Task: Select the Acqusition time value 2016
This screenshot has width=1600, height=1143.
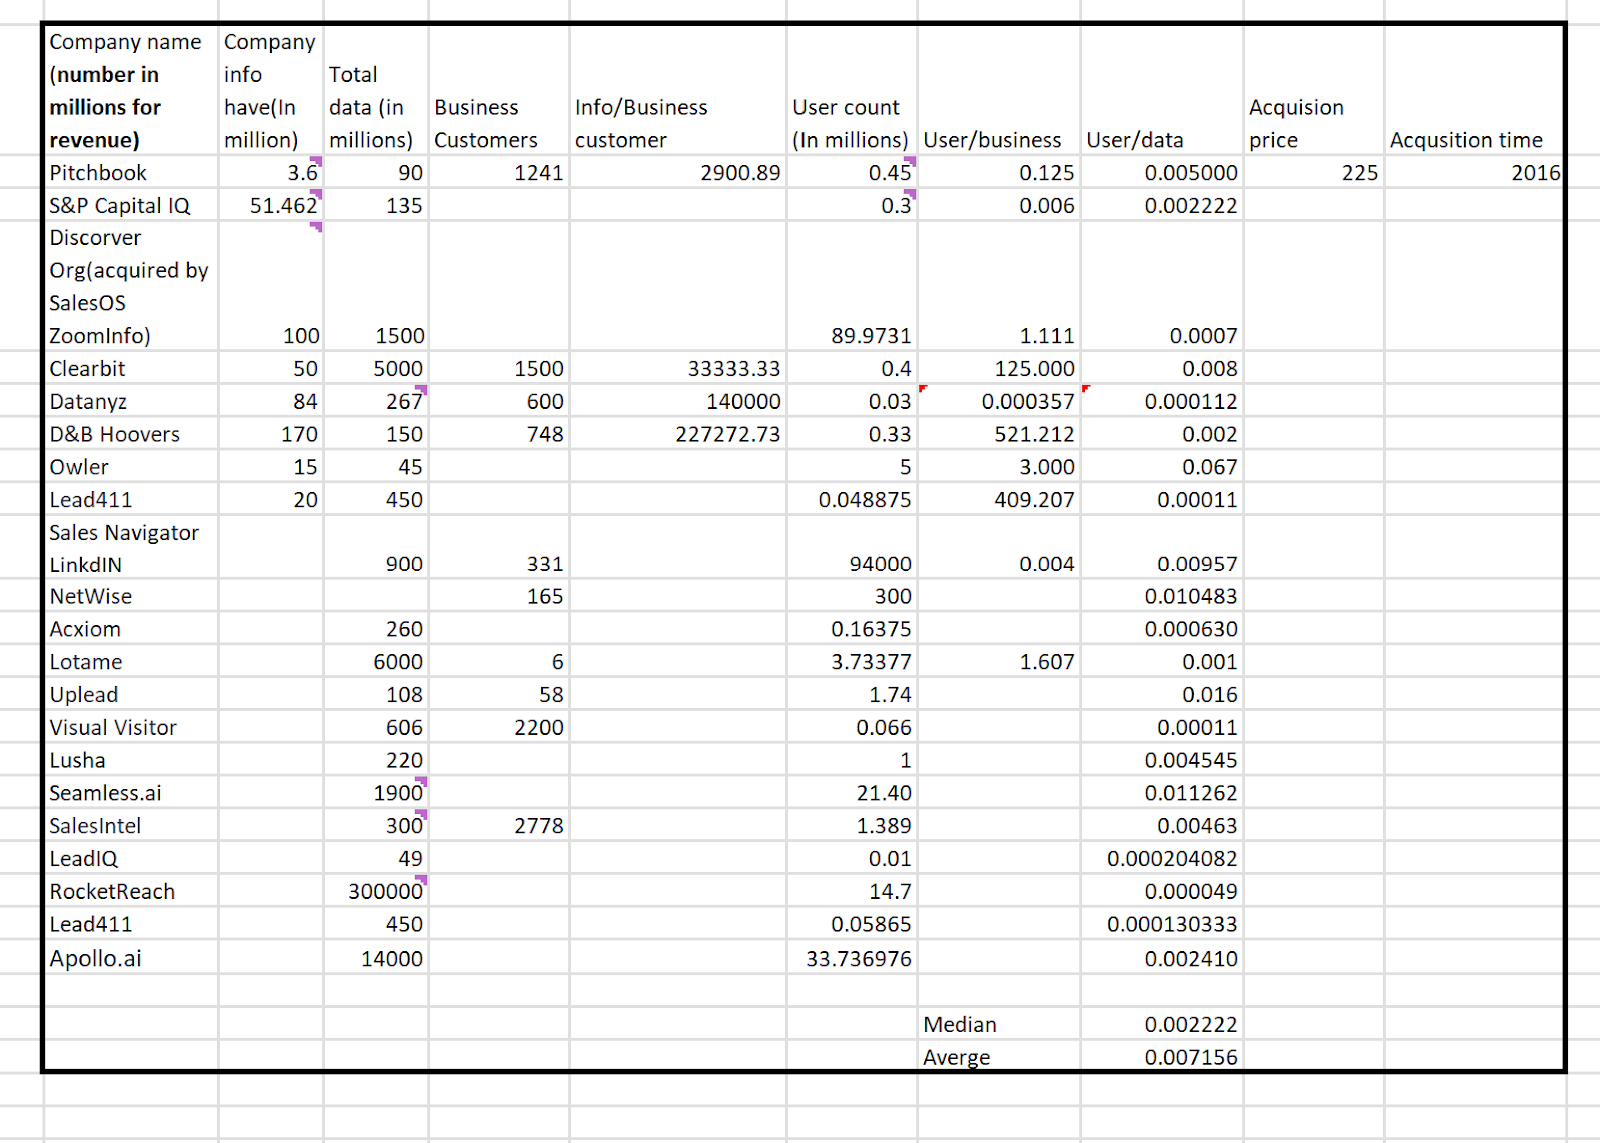Action: [x=1475, y=172]
